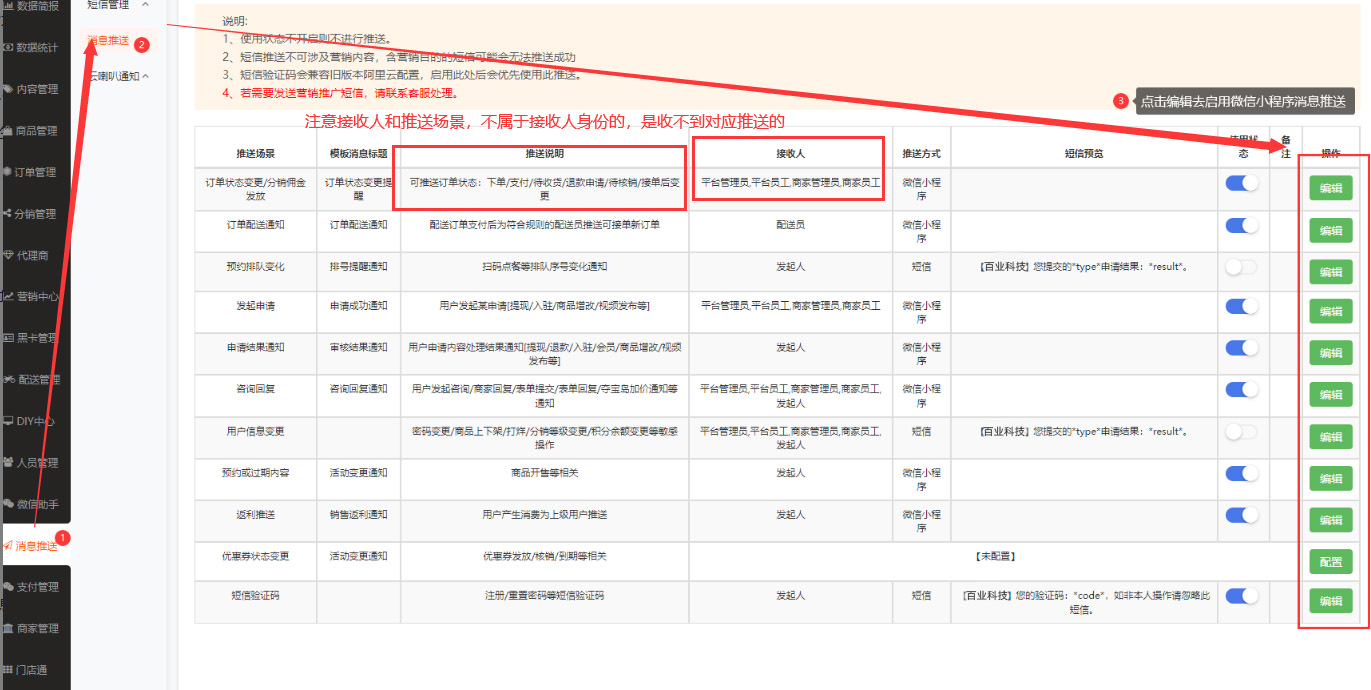
Task: Select 分销管理 in the left sidebar
Action: [x=36, y=214]
